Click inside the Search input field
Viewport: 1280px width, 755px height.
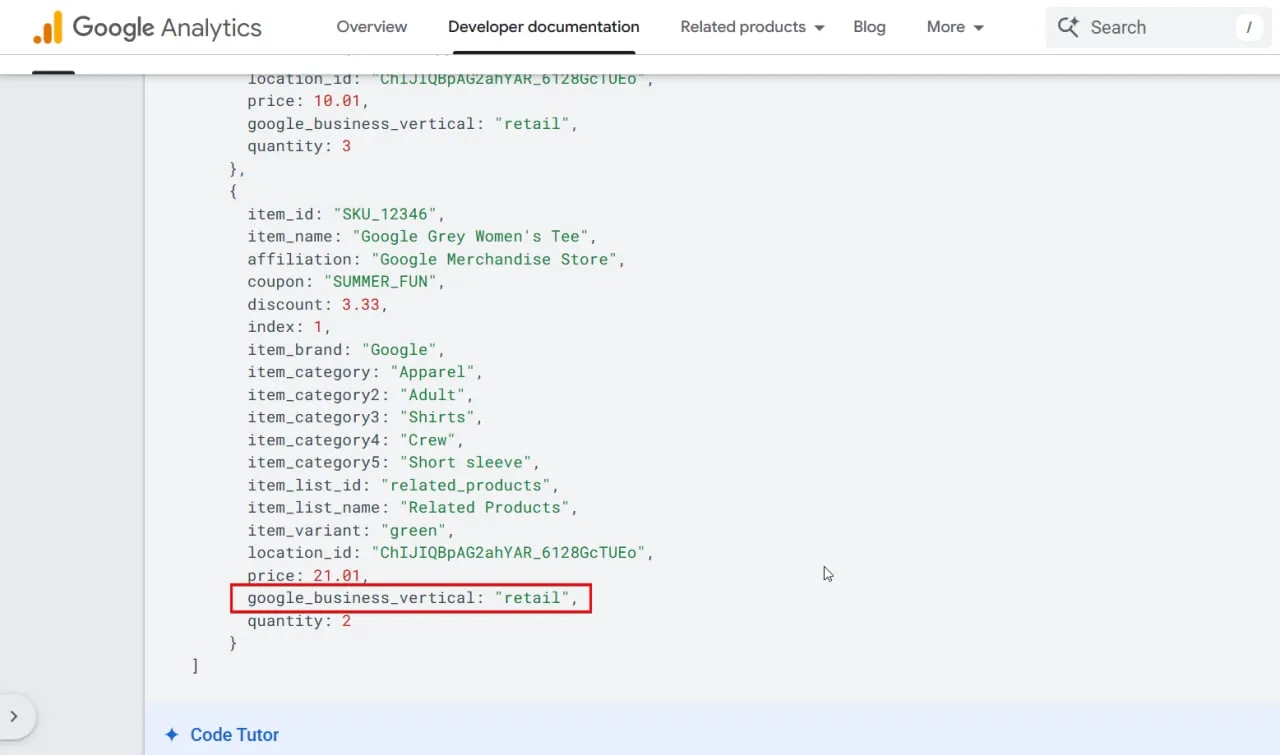tap(1140, 27)
